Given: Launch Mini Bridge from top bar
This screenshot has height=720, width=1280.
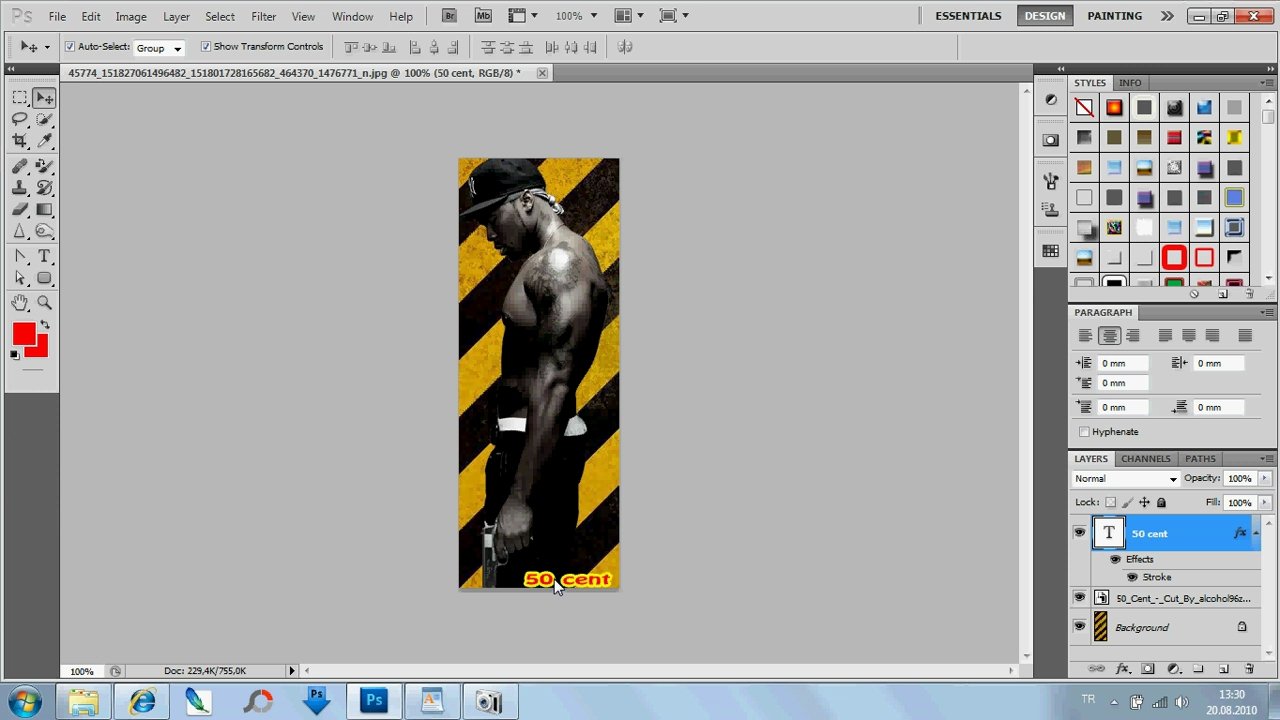Looking at the screenshot, I should tap(483, 16).
